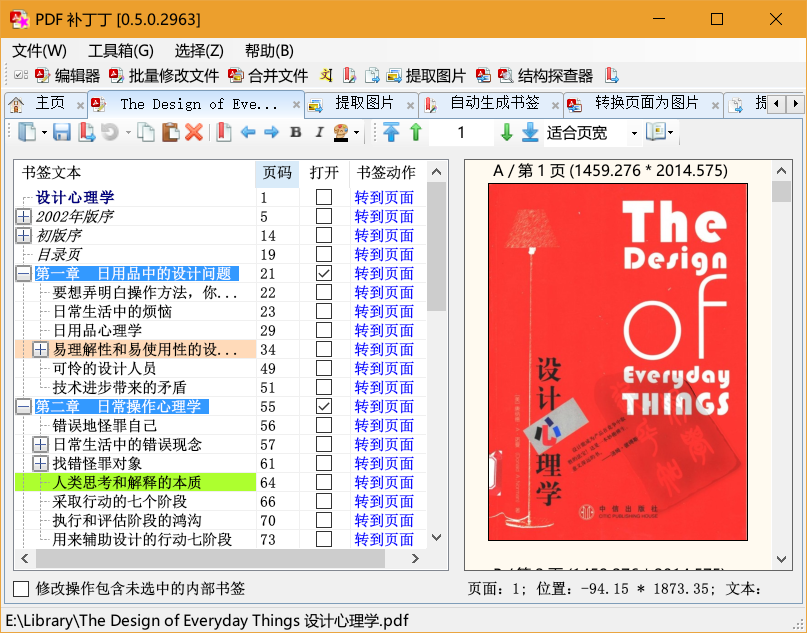Click the bookmark color palette icon
Screen dimensions: 807x633
[341, 133]
